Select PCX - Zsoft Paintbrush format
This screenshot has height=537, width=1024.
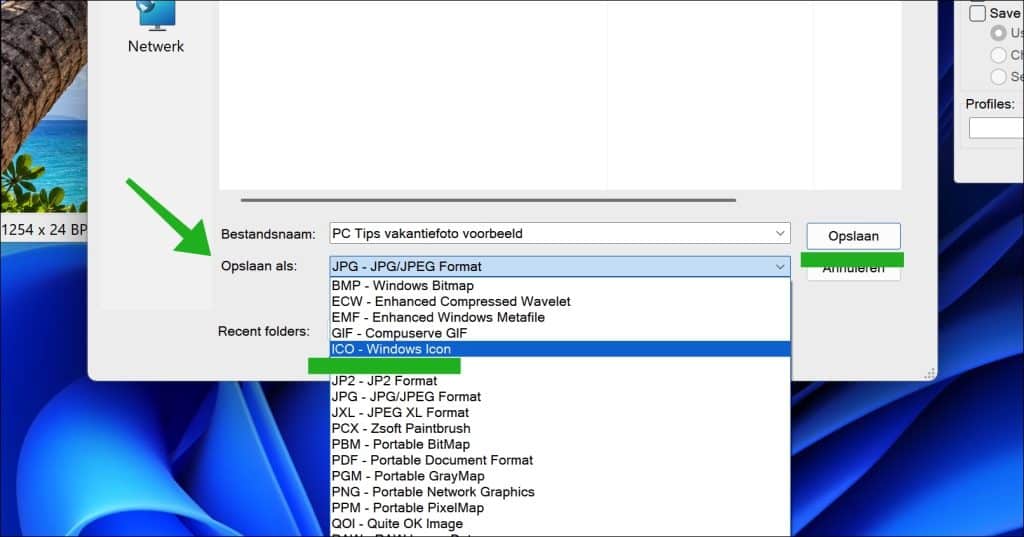click(560, 429)
